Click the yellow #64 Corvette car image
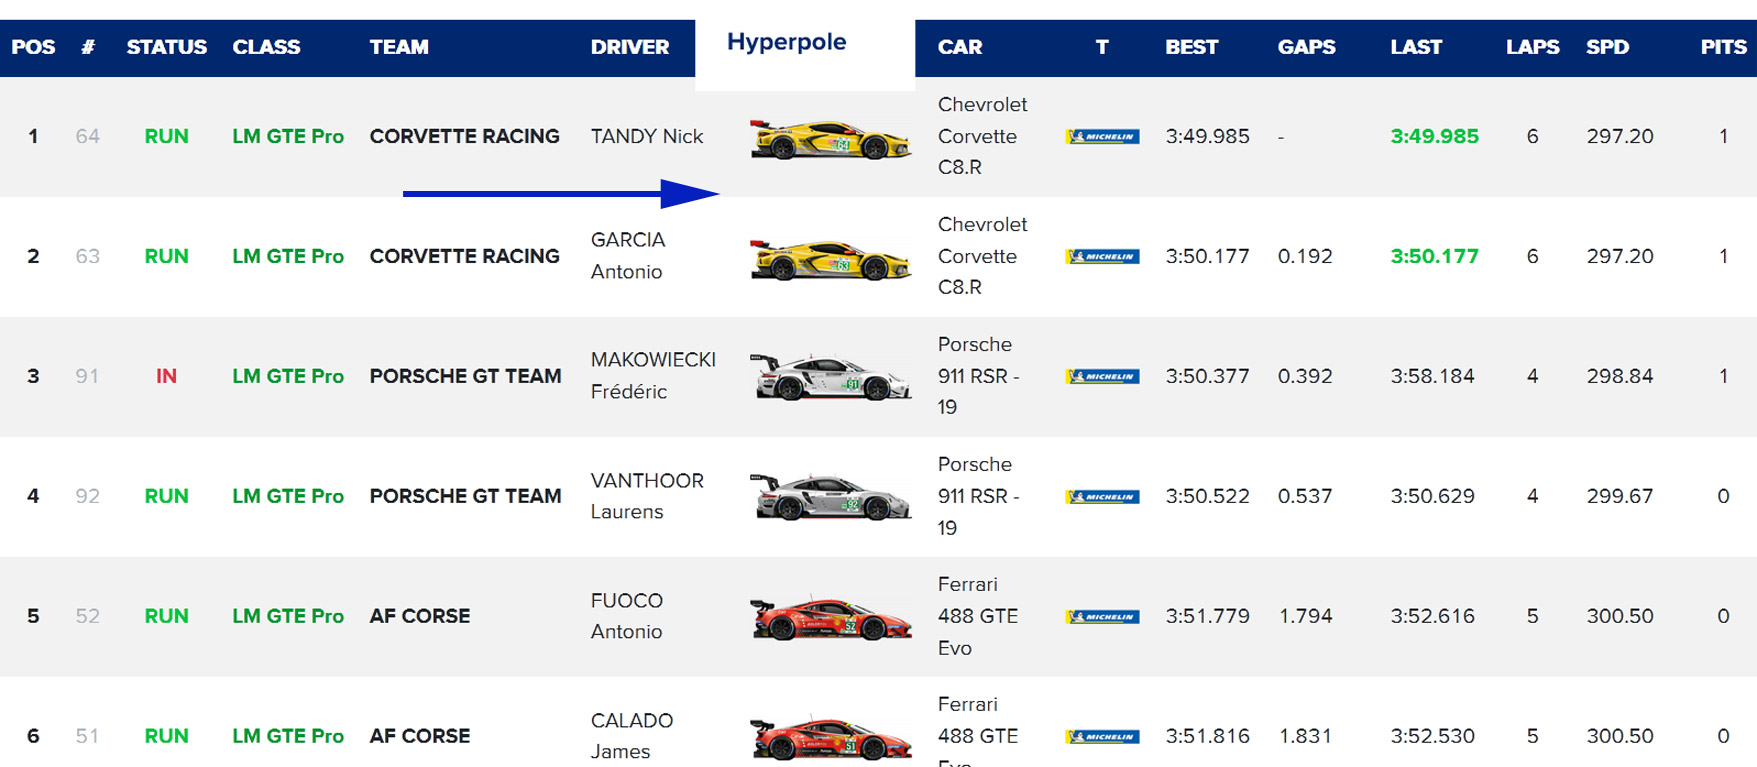 [830, 138]
